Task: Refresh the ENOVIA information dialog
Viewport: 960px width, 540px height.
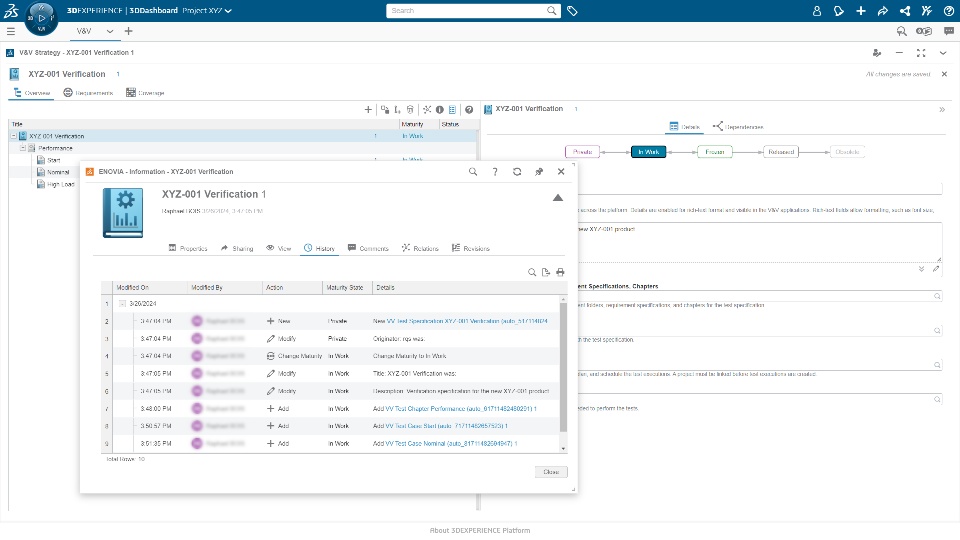Action: click(x=517, y=172)
